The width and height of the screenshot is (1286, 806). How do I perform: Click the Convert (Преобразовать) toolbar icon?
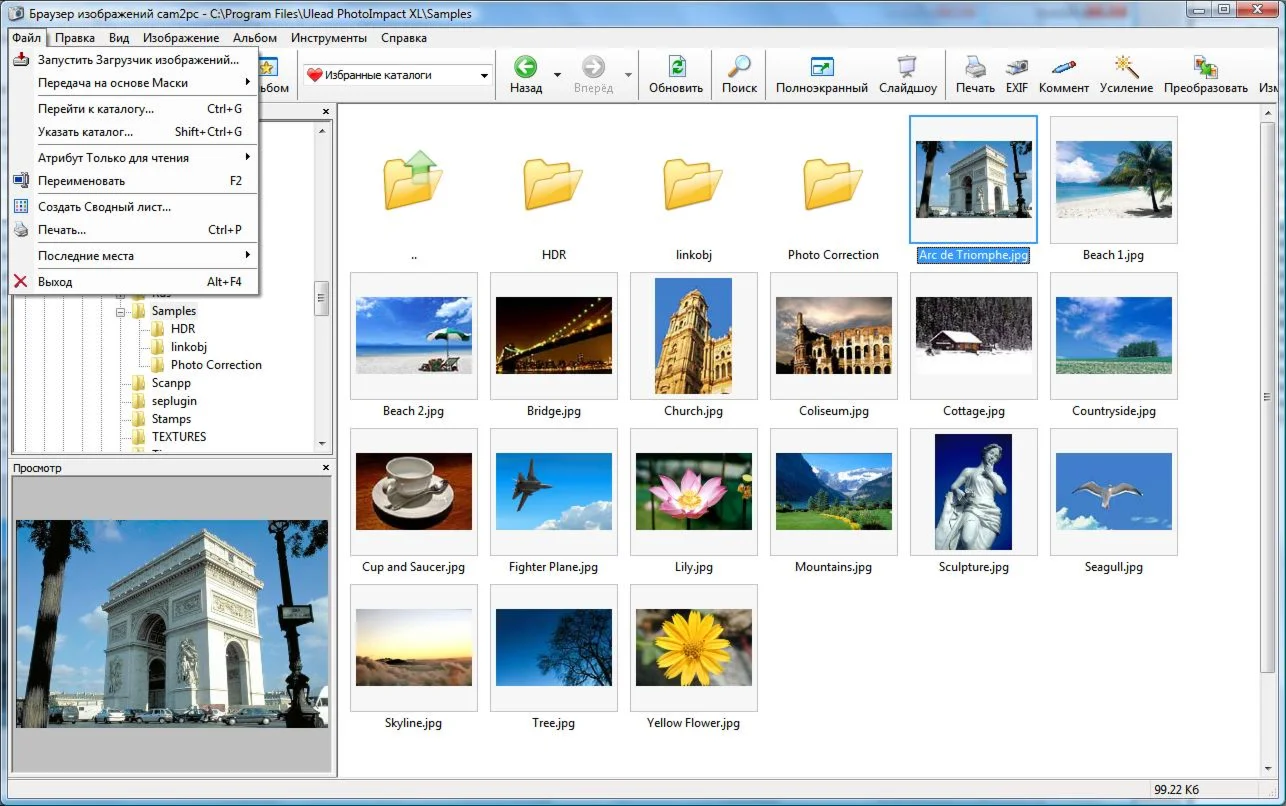[1205, 68]
